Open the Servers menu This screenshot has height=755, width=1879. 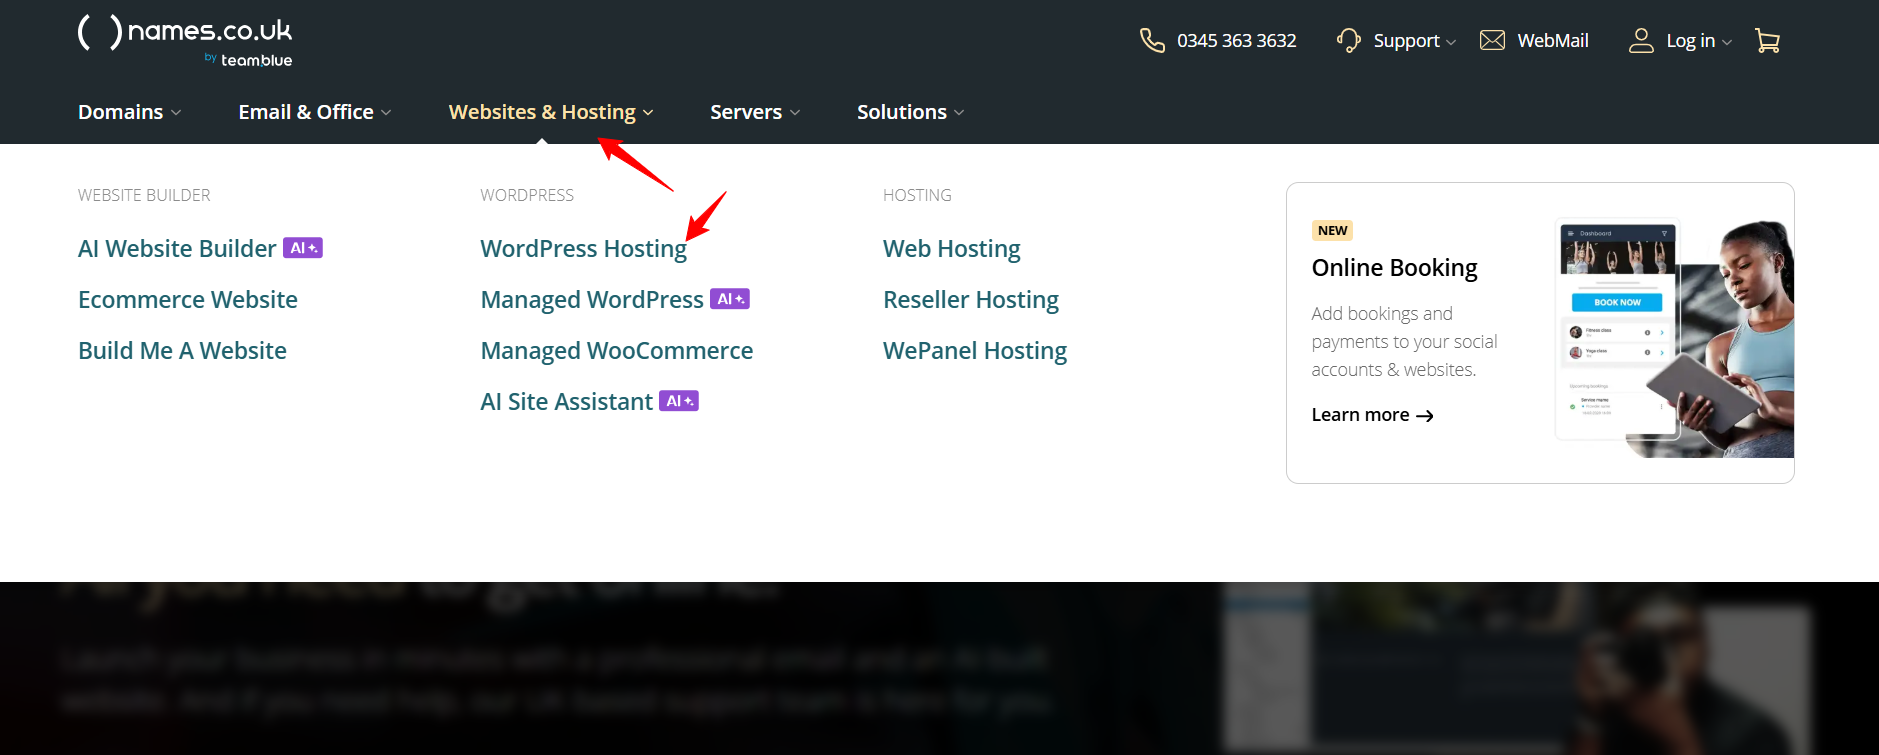pyautogui.click(x=746, y=112)
